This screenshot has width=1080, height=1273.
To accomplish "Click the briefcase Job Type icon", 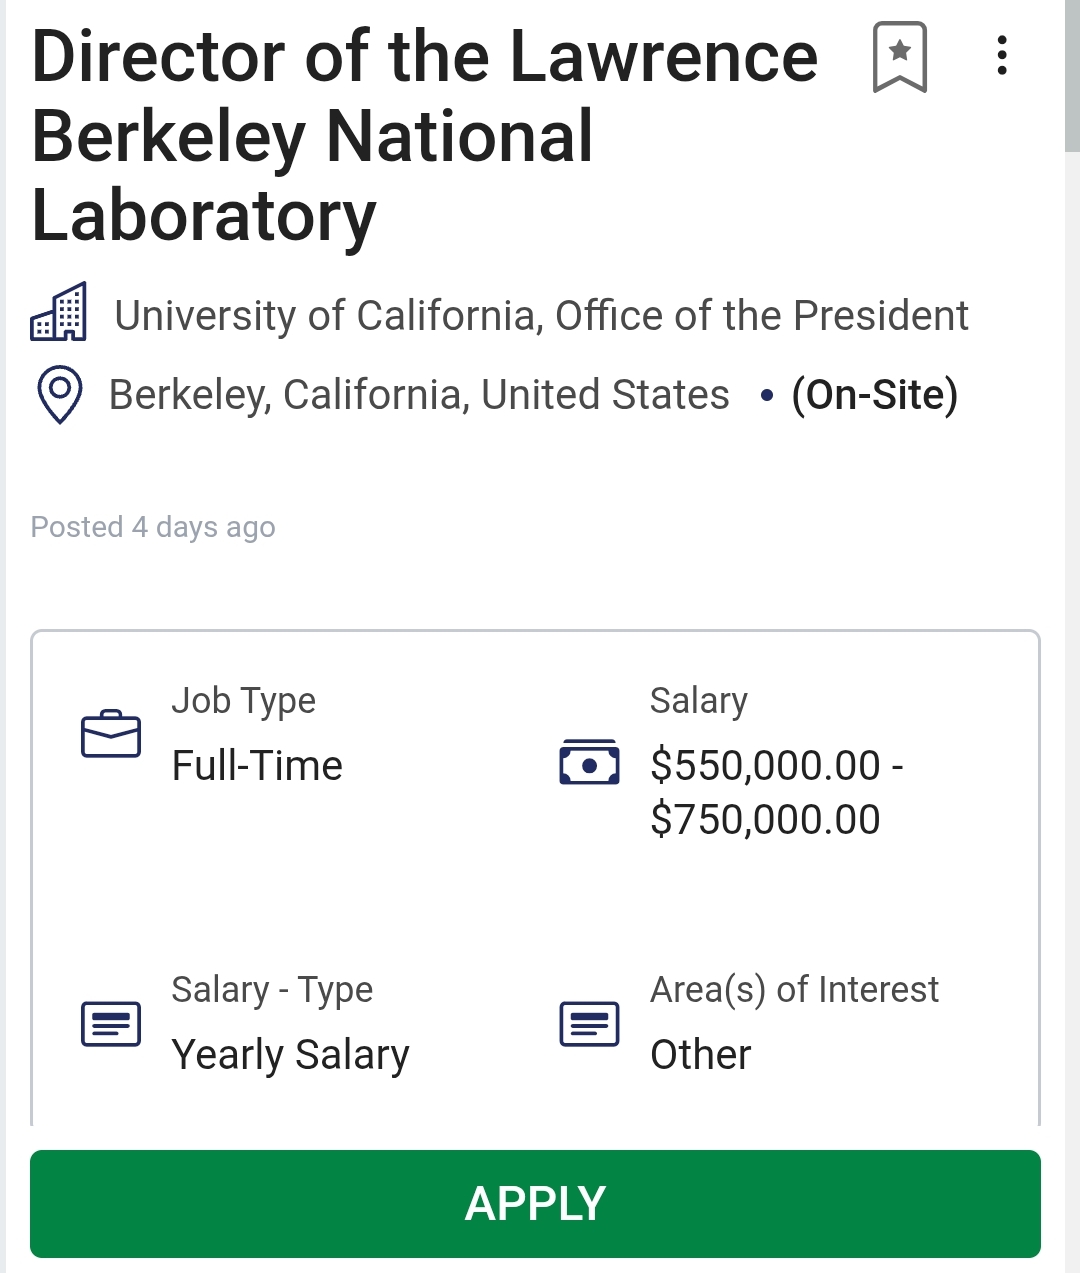I will [x=110, y=735].
